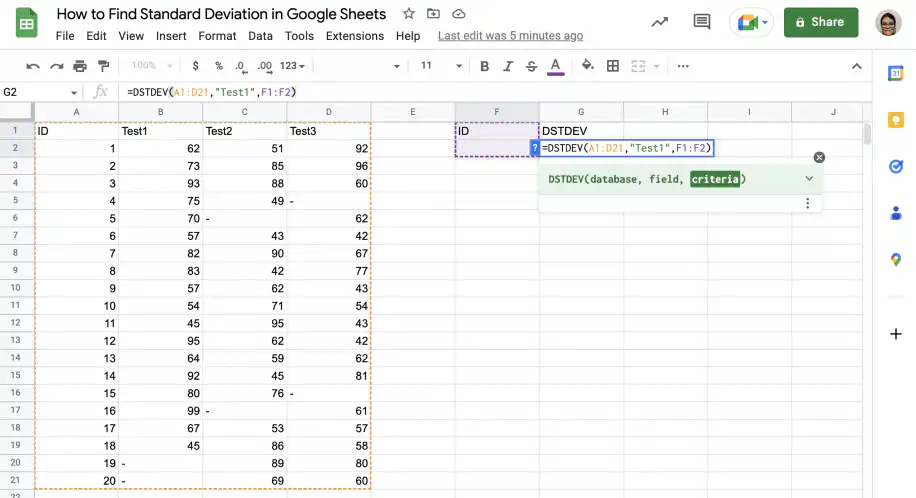Open the Google Sheets home icon
916x498 pixels.
click(x=26, y=23)
